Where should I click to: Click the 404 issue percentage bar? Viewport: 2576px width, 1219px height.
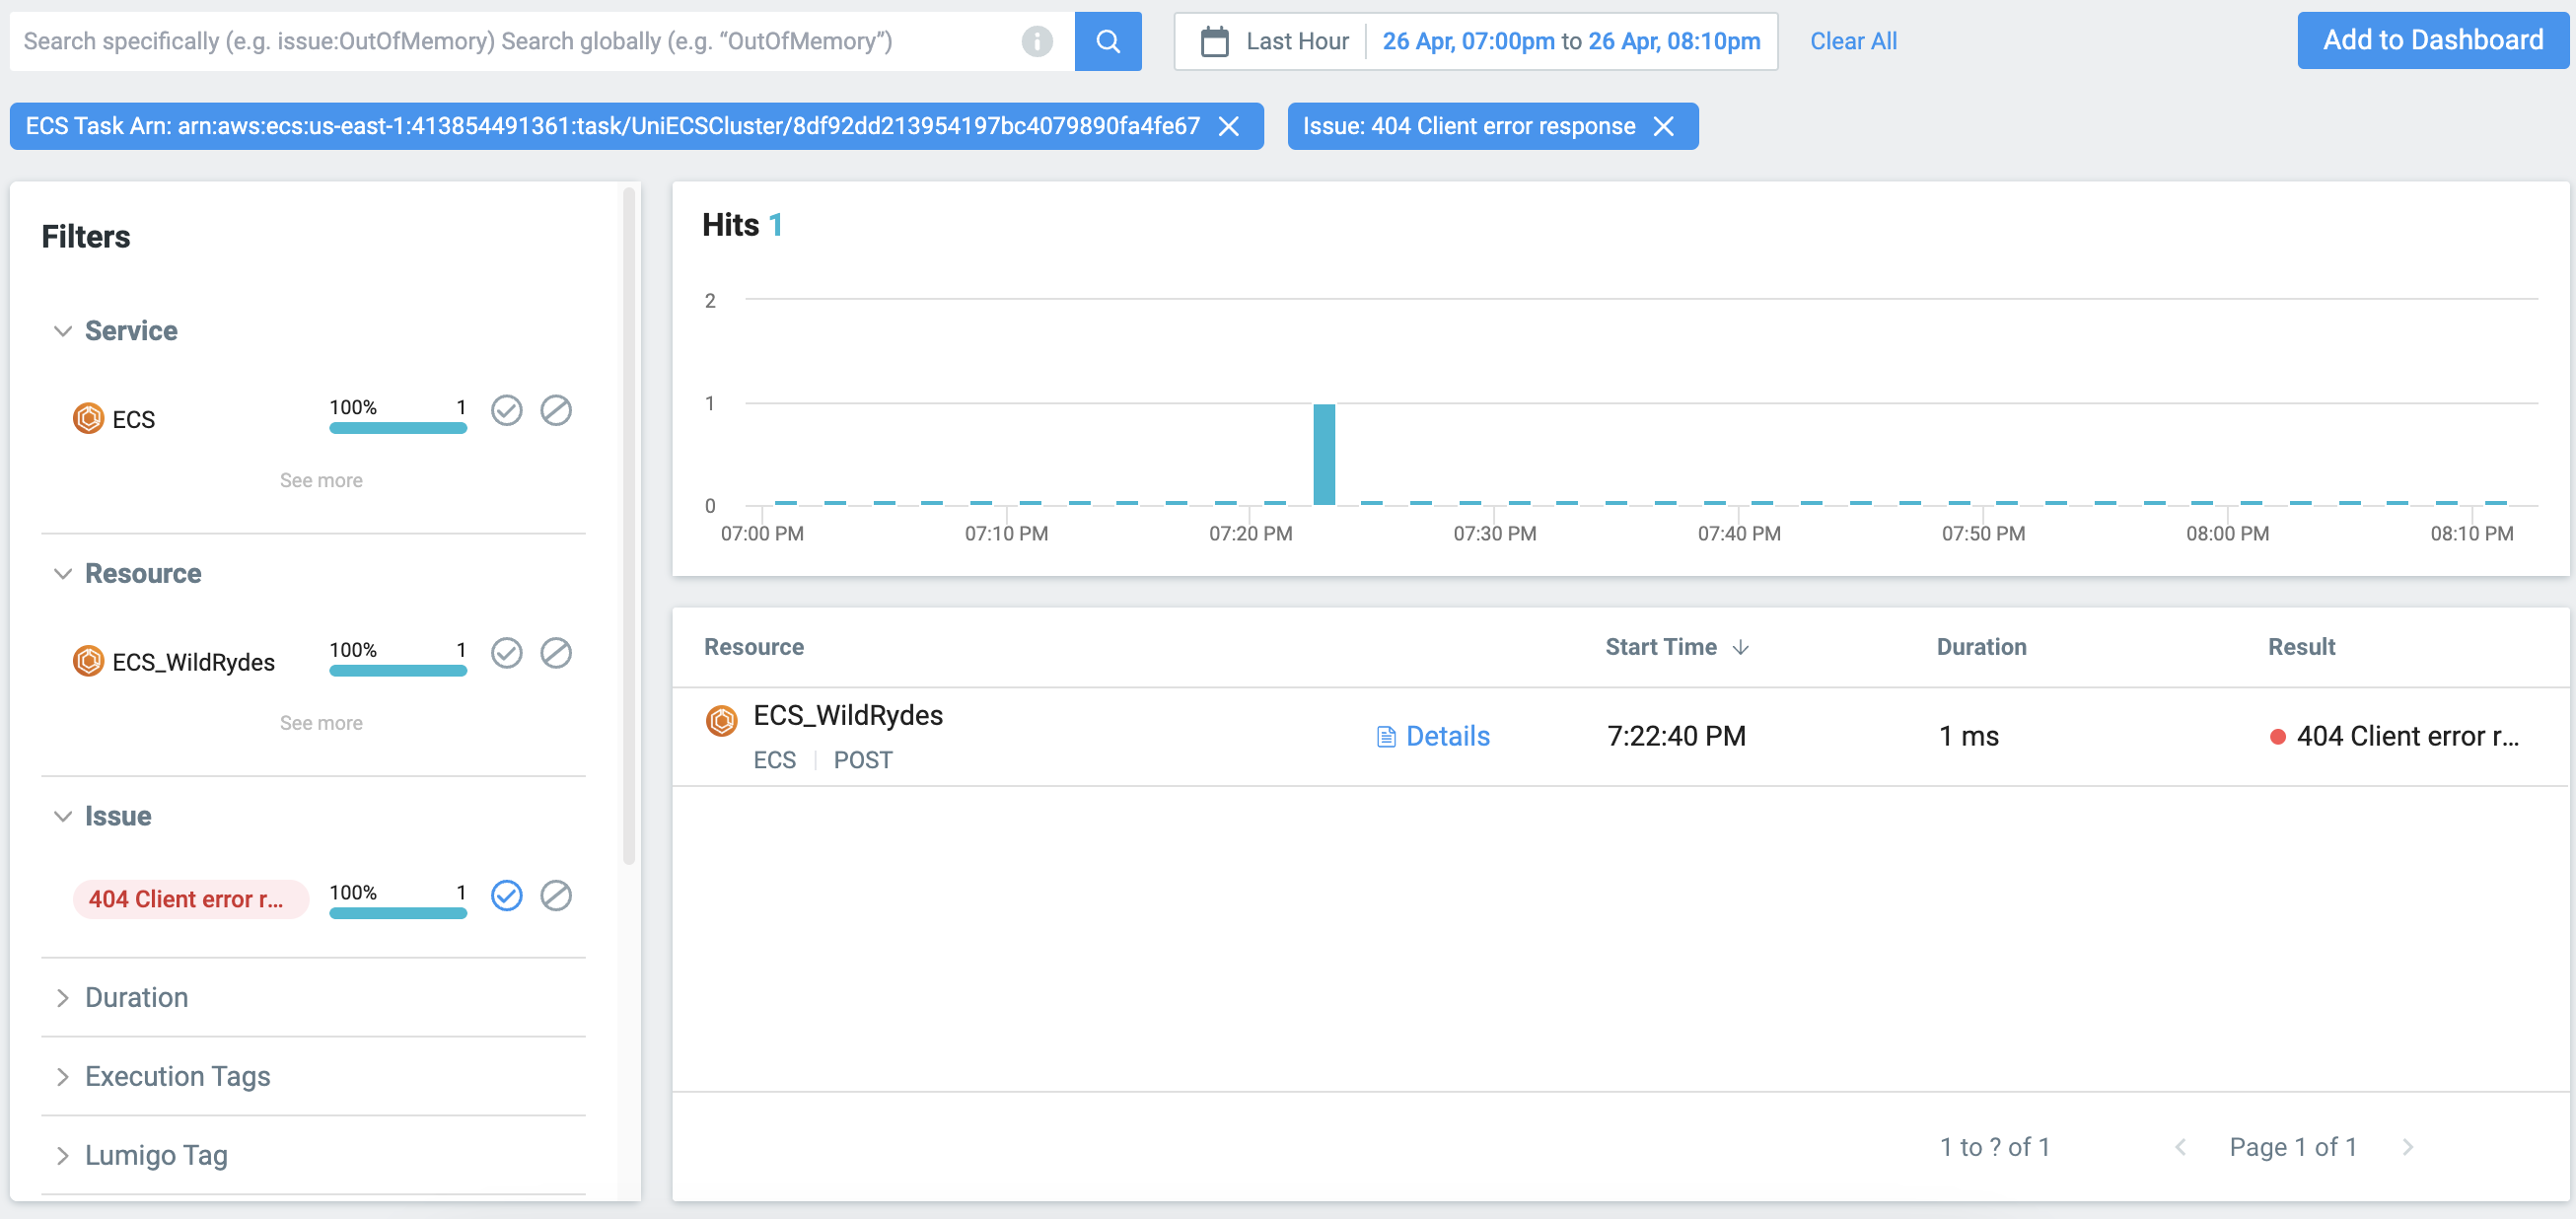[x=397, y=913]
